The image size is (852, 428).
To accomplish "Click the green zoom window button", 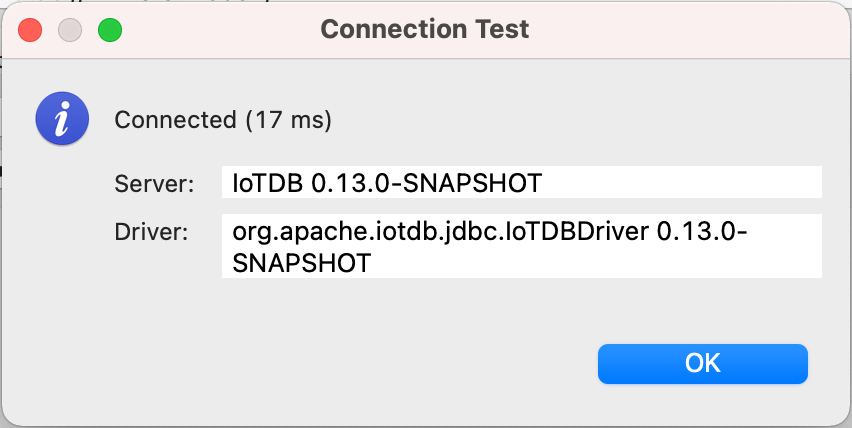I will click(109, 30).
